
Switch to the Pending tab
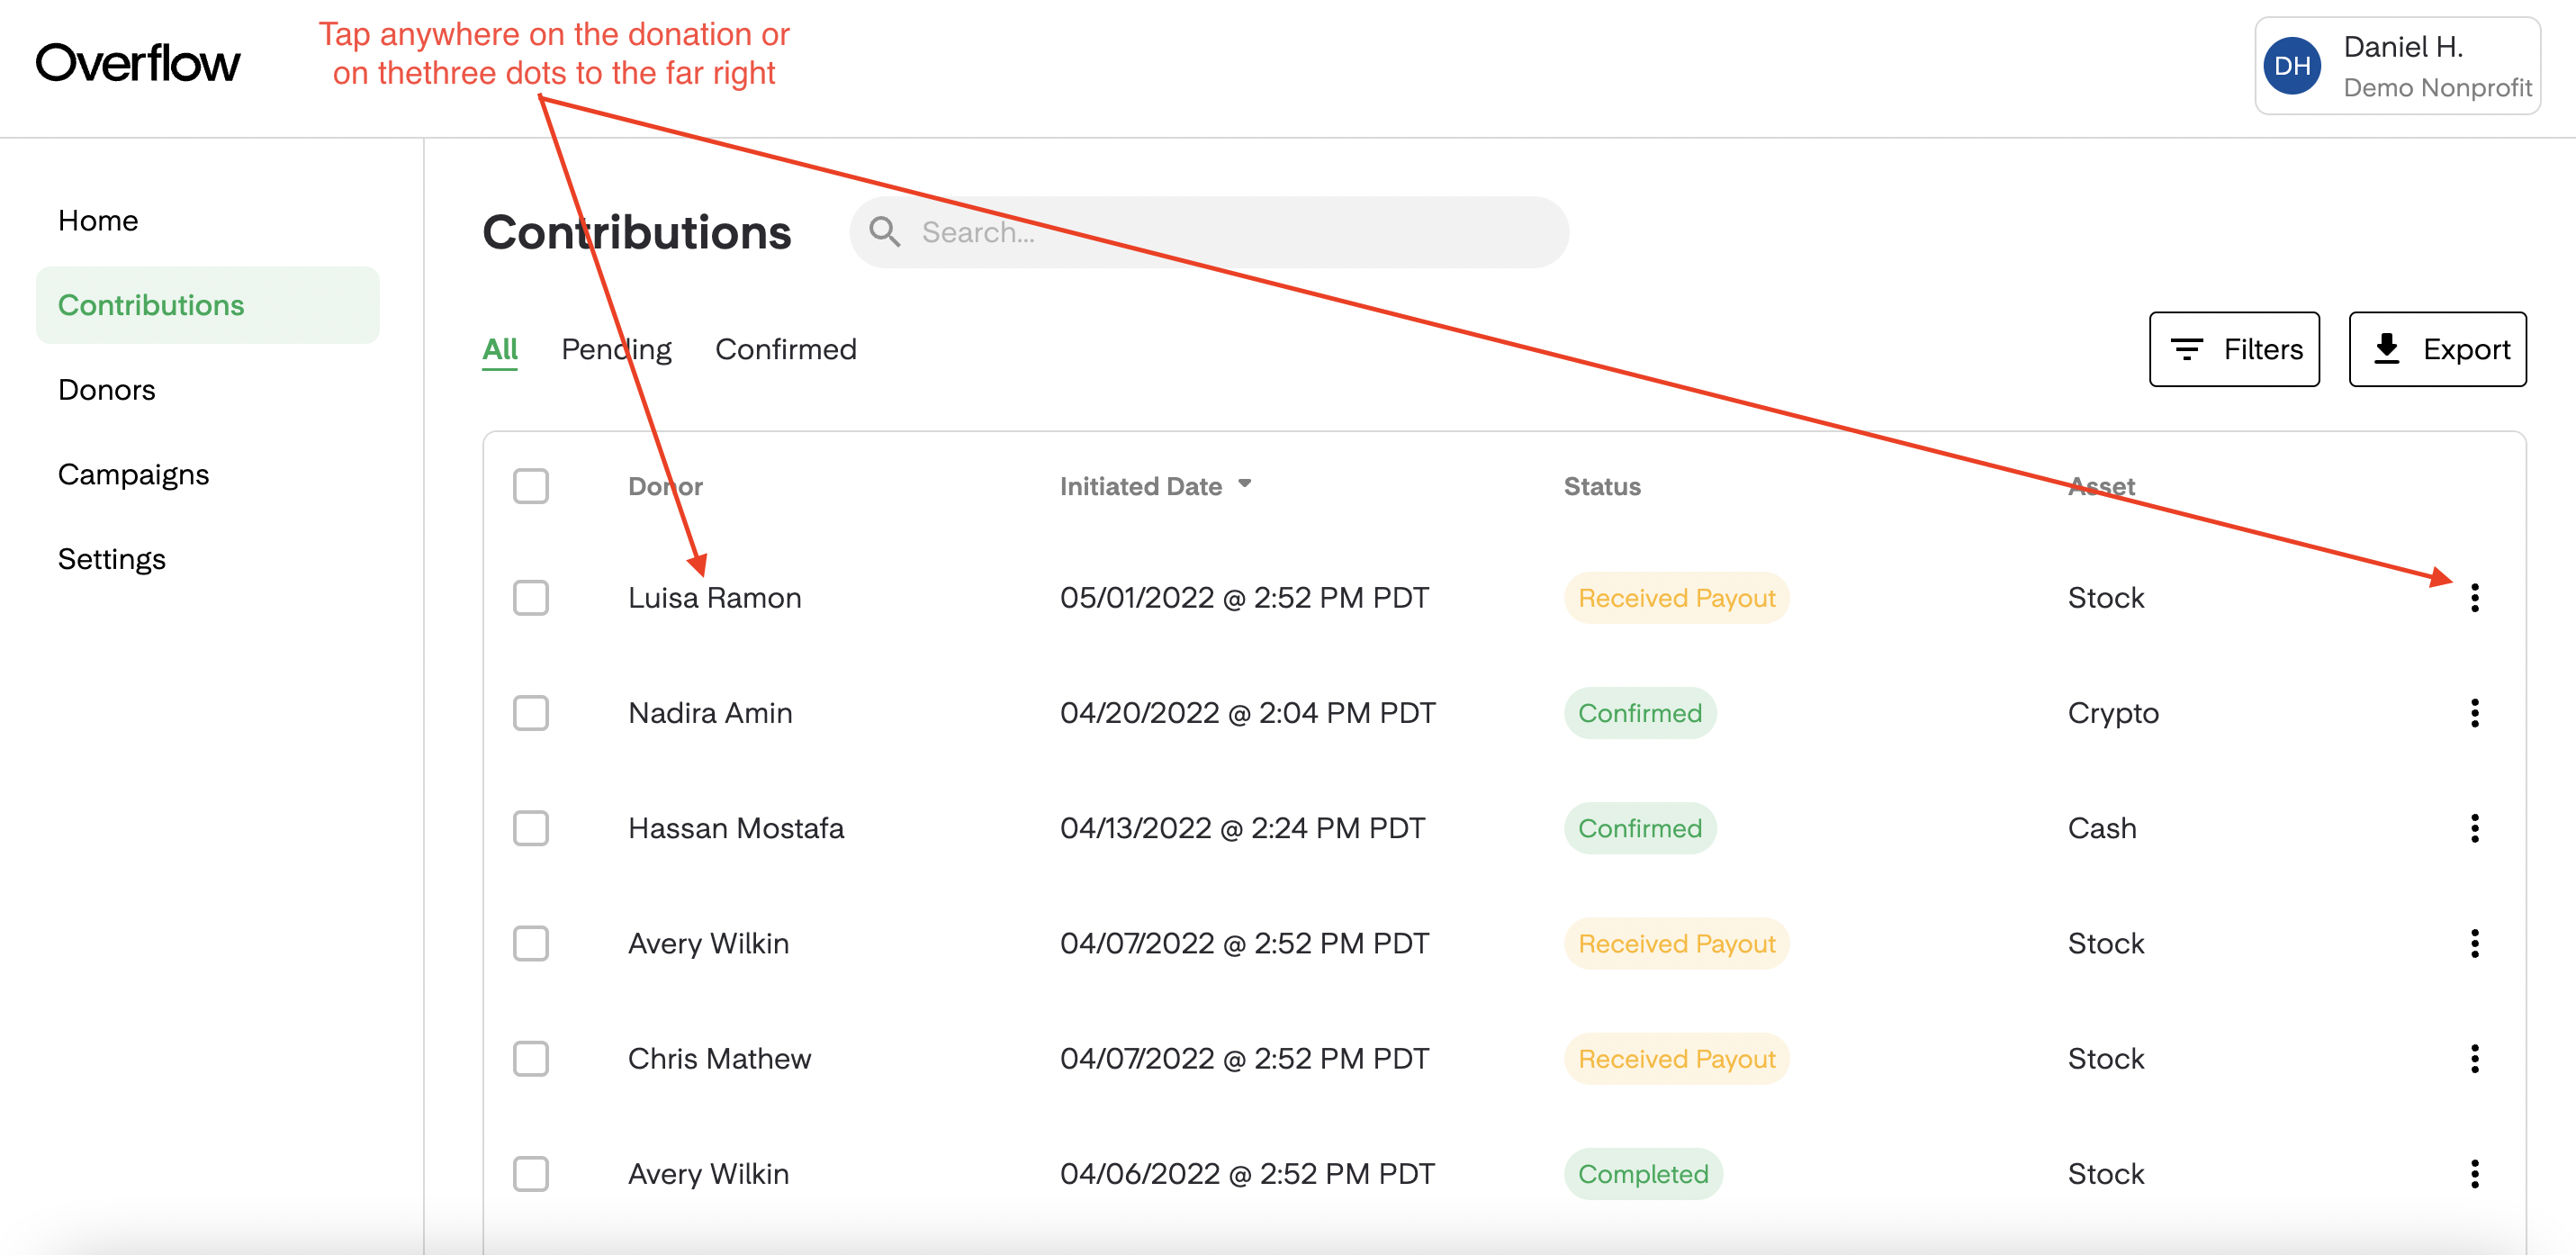tap(616, 348)
